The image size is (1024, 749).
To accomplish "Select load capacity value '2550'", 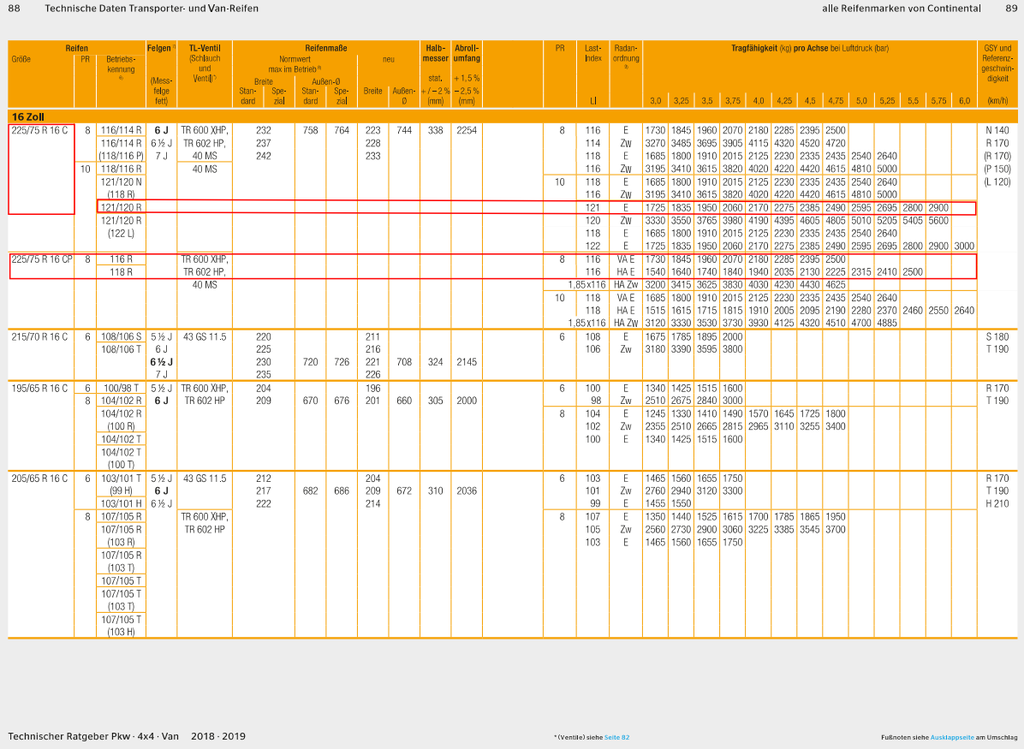I will pyautogui.click(x=938, y=311).
